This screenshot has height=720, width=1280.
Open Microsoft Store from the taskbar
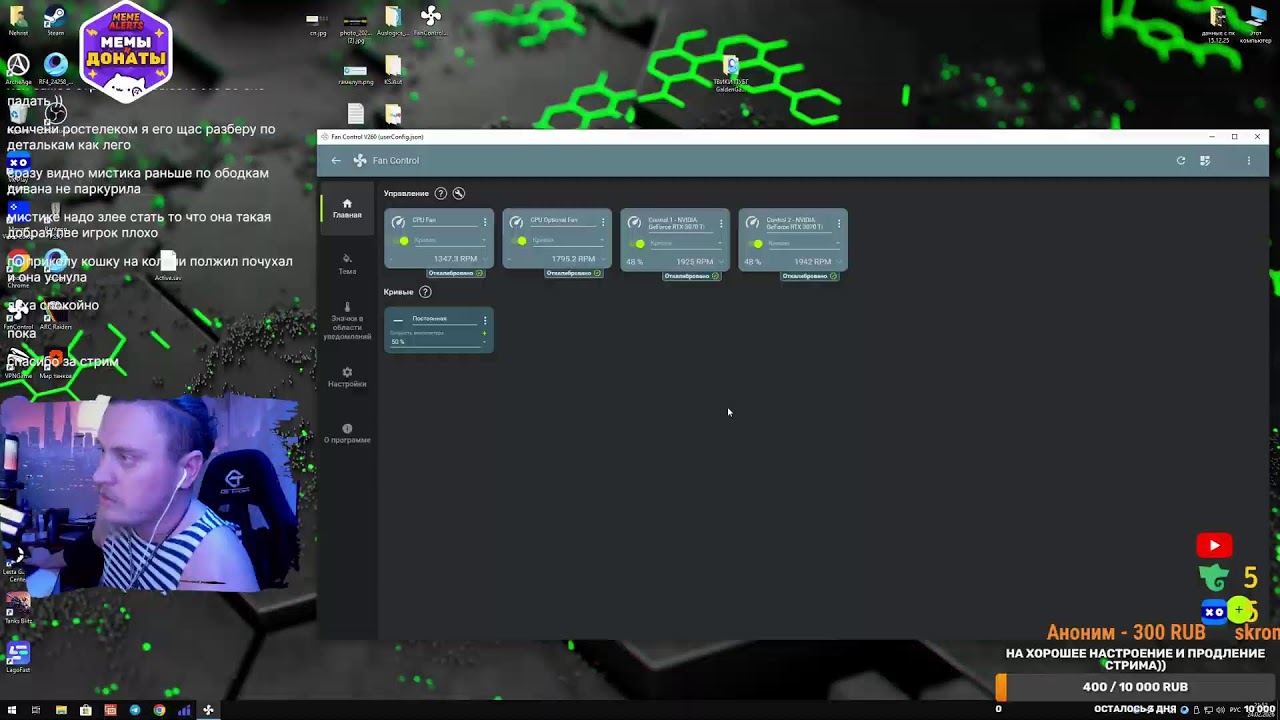click(85, 710)
